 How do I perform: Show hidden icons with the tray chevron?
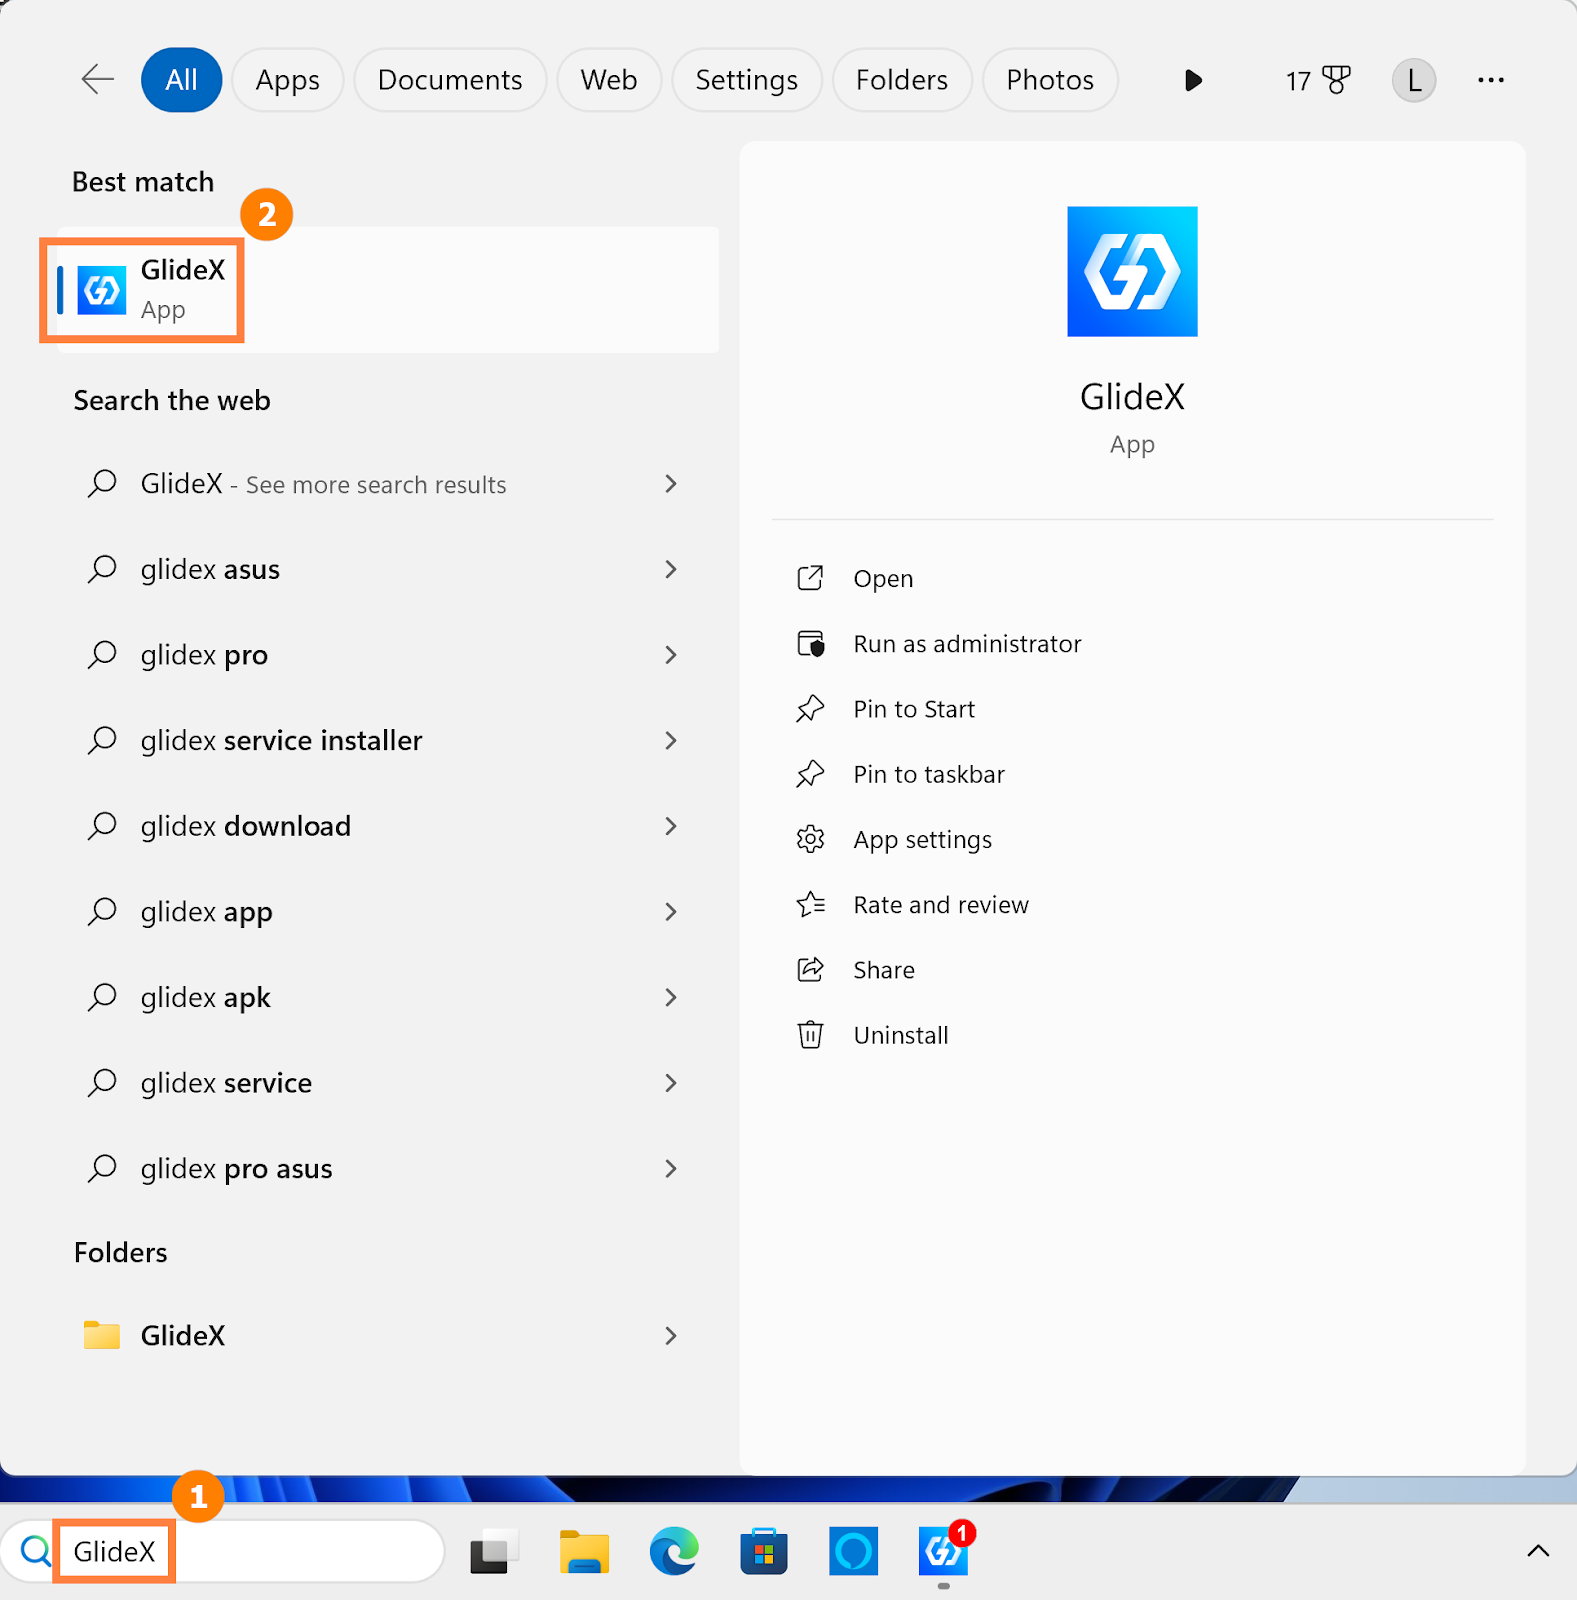pyautogui.click(x=1538, y=1551)
